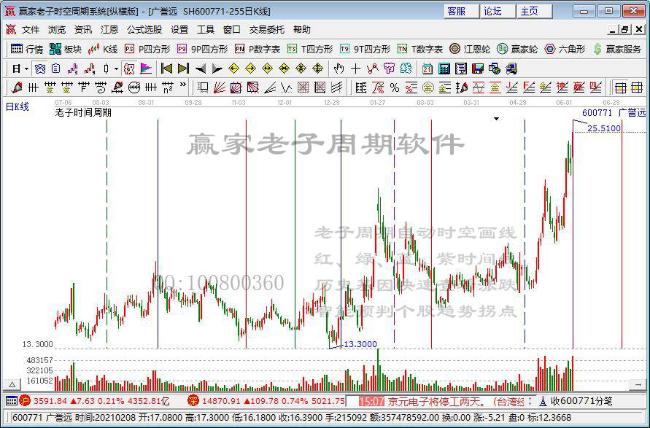Viewport: 650px width, 428px height.
Task: Open the calculator icon
Action: (x=444, y=69)
